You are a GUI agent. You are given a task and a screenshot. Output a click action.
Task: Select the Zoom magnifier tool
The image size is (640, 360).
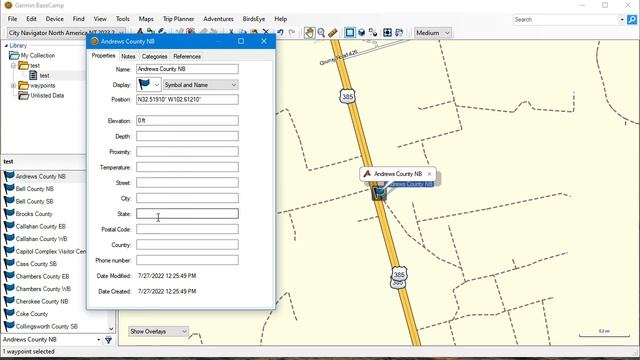321,33
